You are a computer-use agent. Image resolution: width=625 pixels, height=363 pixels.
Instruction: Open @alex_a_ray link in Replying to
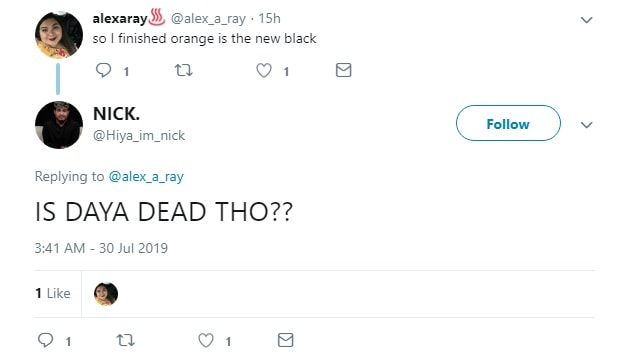point(146,177)
